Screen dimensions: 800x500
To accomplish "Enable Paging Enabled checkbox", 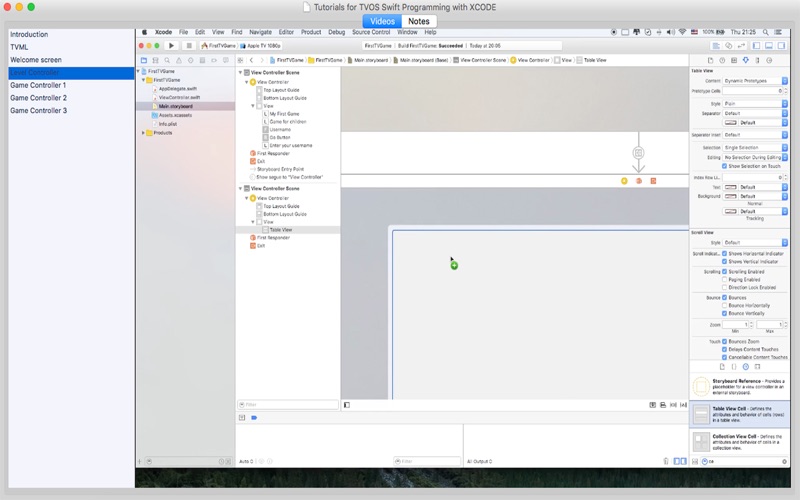I will click(x=724, y=280).
